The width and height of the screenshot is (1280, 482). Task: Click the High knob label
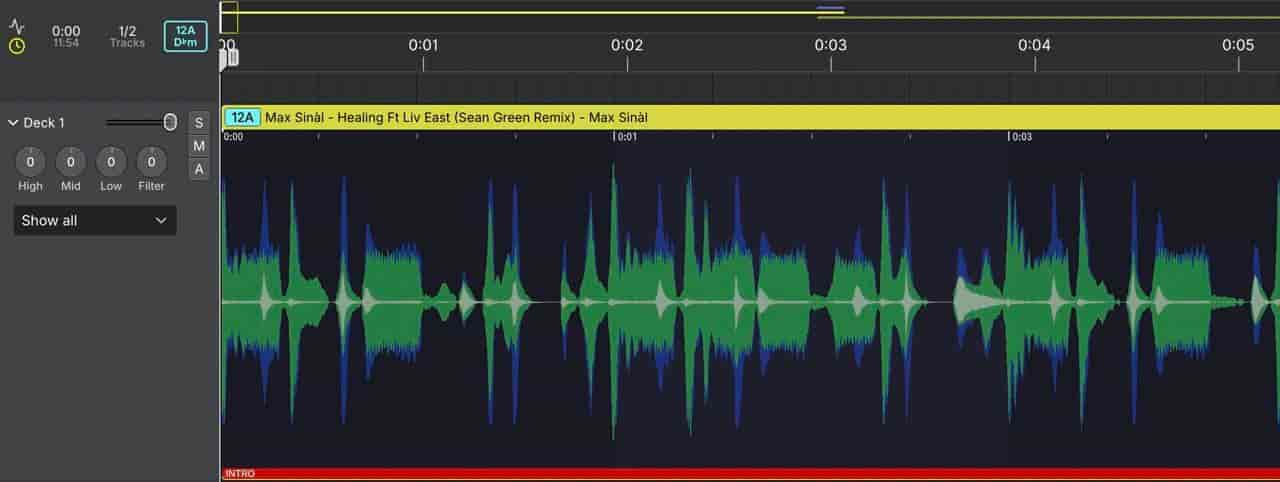point(30,186)
